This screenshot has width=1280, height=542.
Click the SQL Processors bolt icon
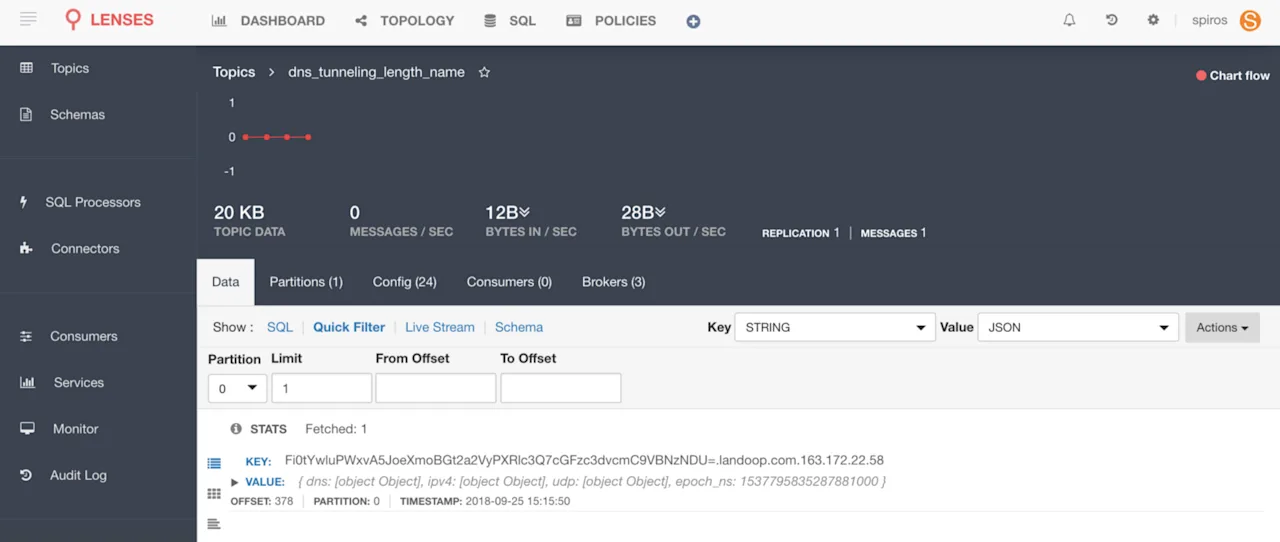24,202
